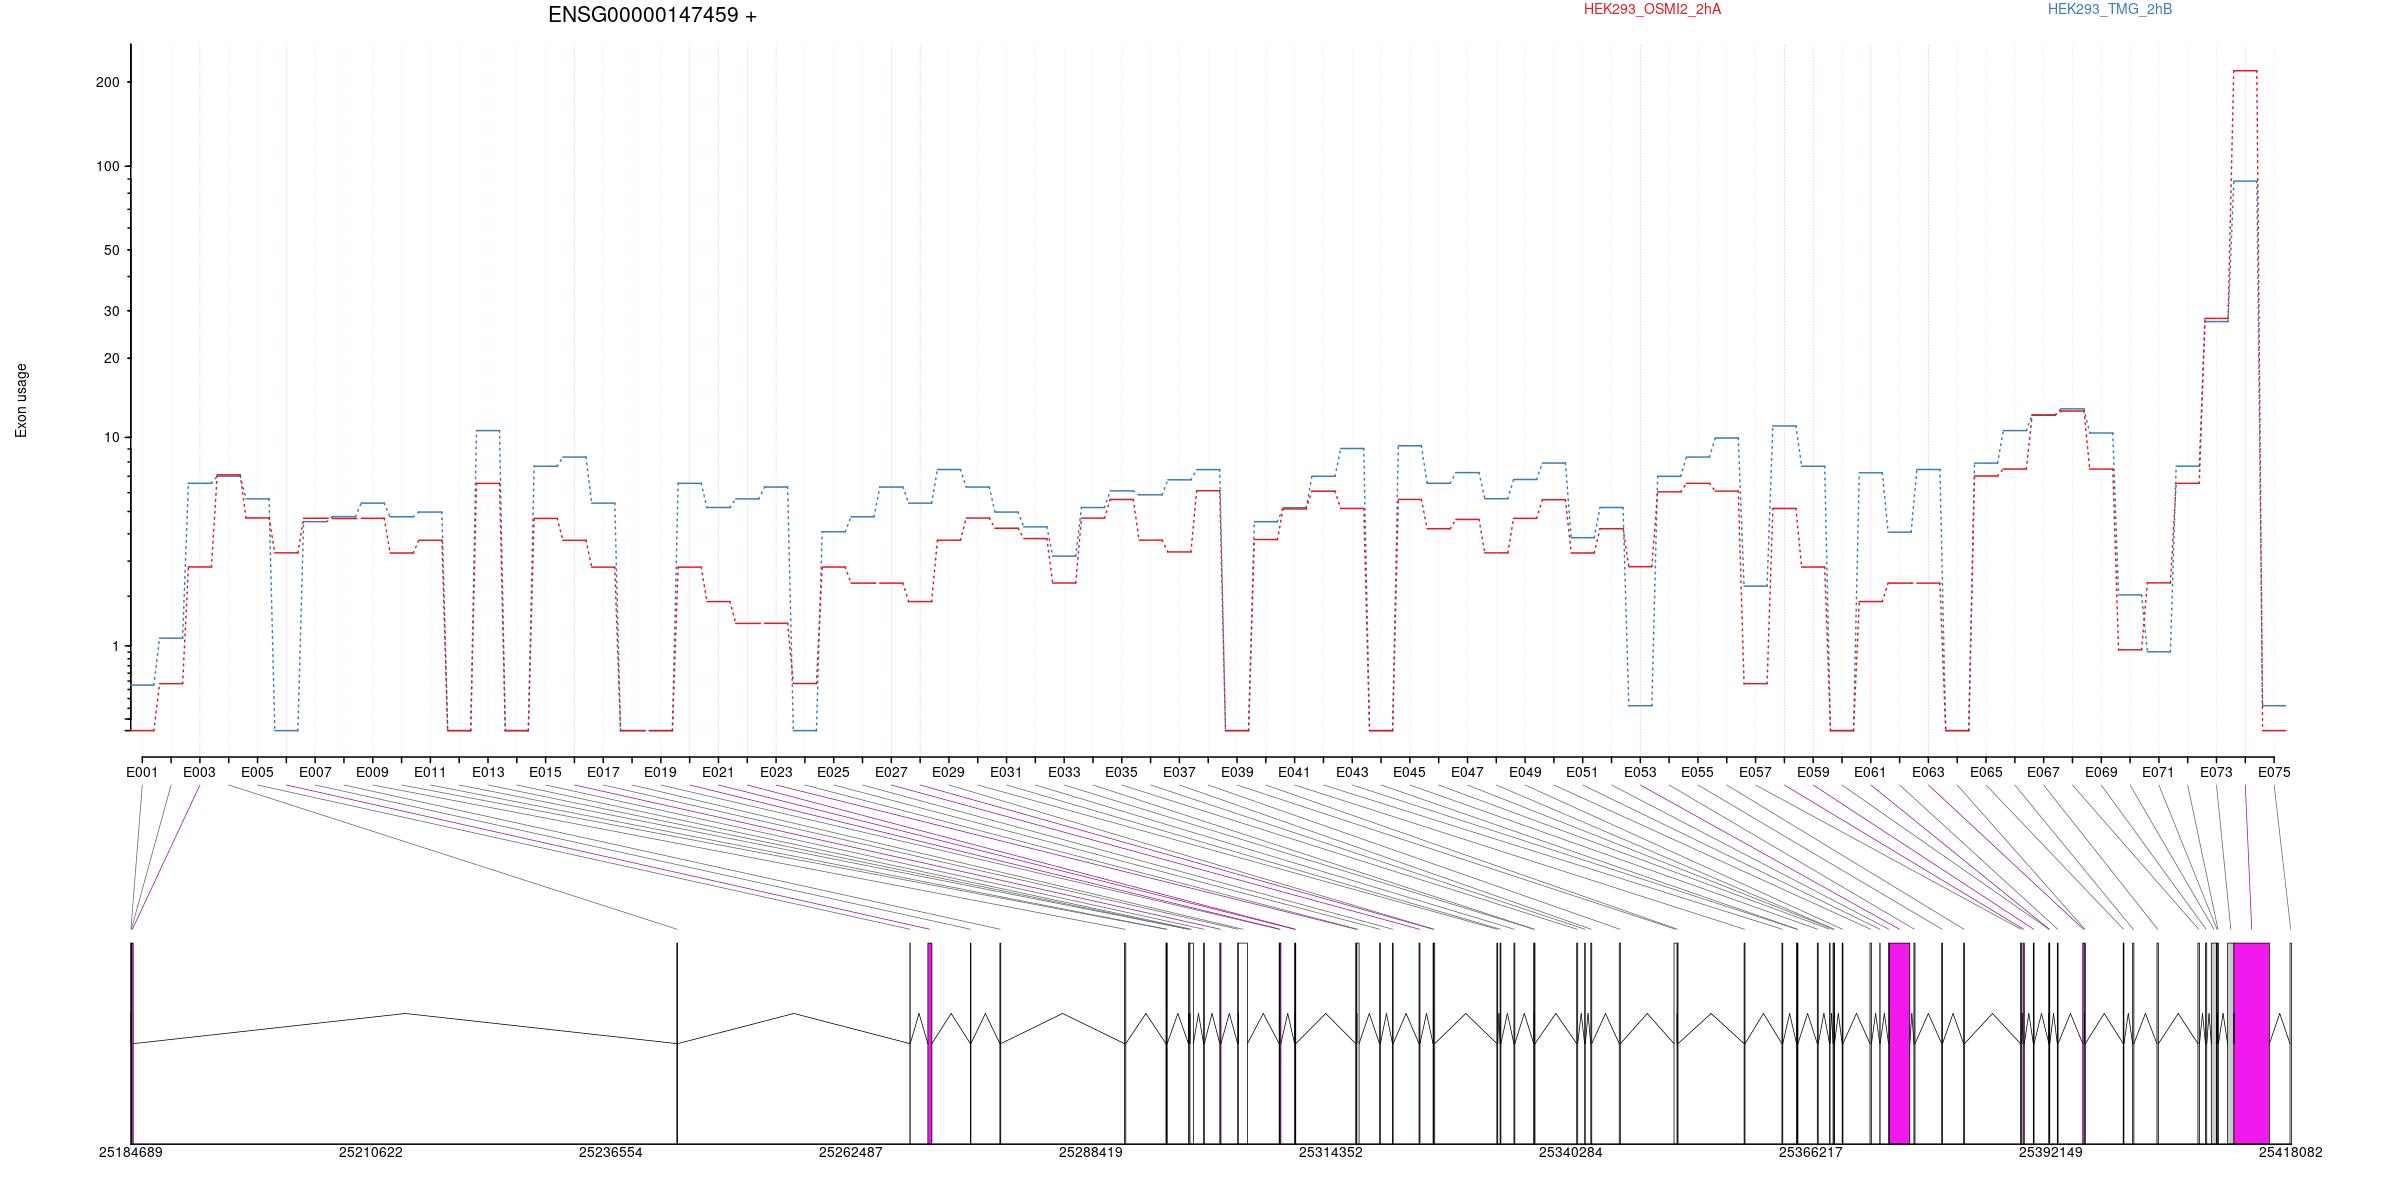
Task: Select exon label E037
Action: 1179,772
